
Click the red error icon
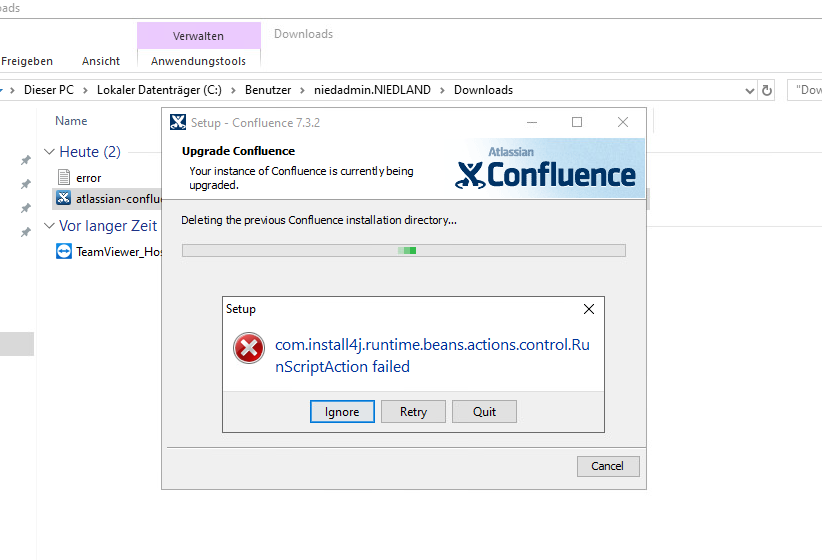pyautogui.click(x=248, y=348)
